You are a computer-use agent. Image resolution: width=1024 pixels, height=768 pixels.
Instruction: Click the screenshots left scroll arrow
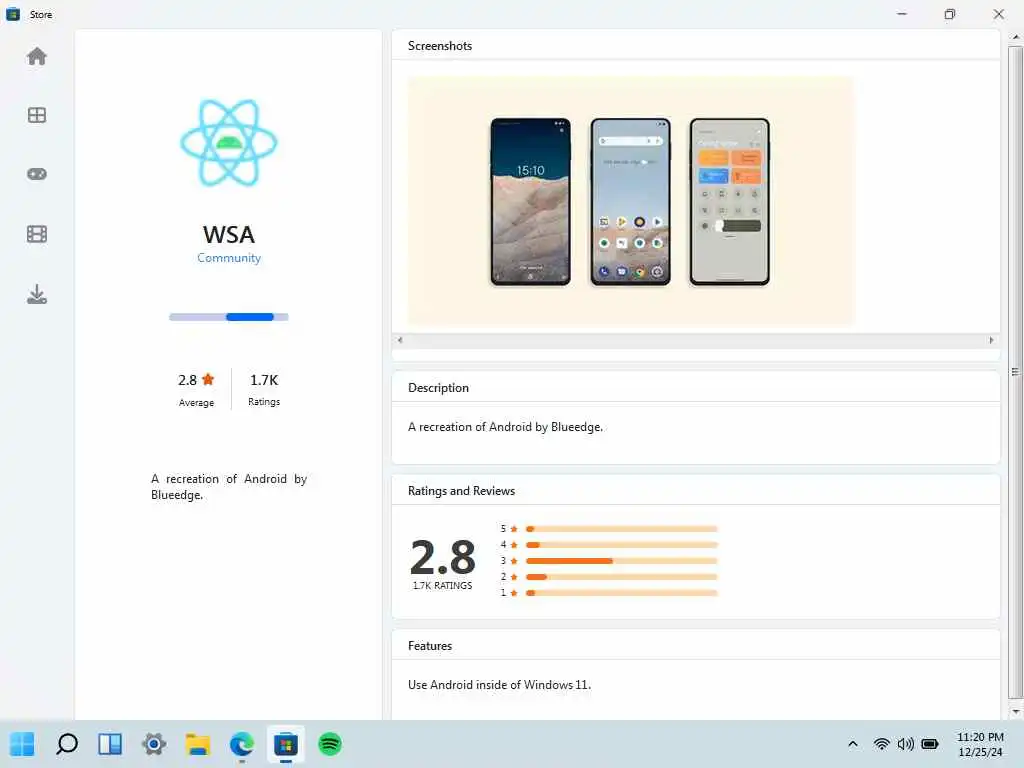pyautogui.click(x=400, y=340)
